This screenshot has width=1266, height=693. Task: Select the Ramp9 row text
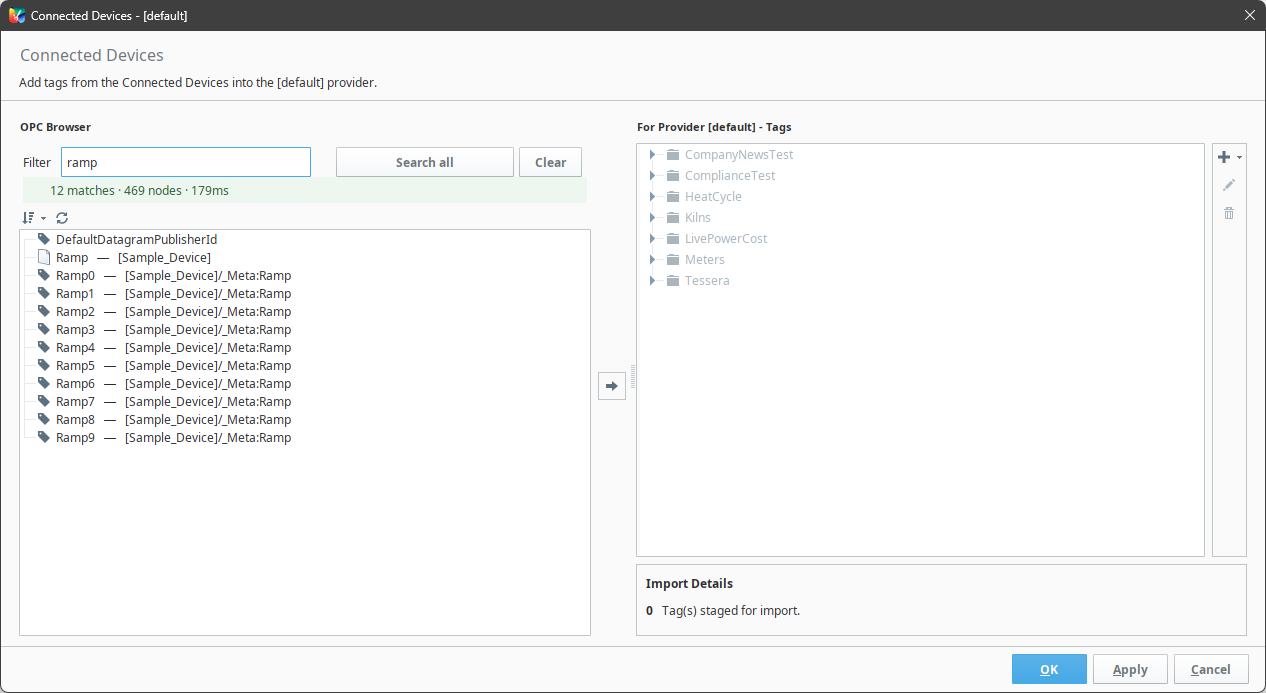tap(173, 437)
